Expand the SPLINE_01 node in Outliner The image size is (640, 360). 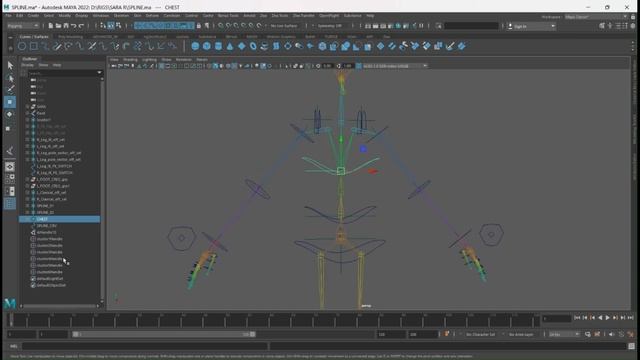click(27, 206)
